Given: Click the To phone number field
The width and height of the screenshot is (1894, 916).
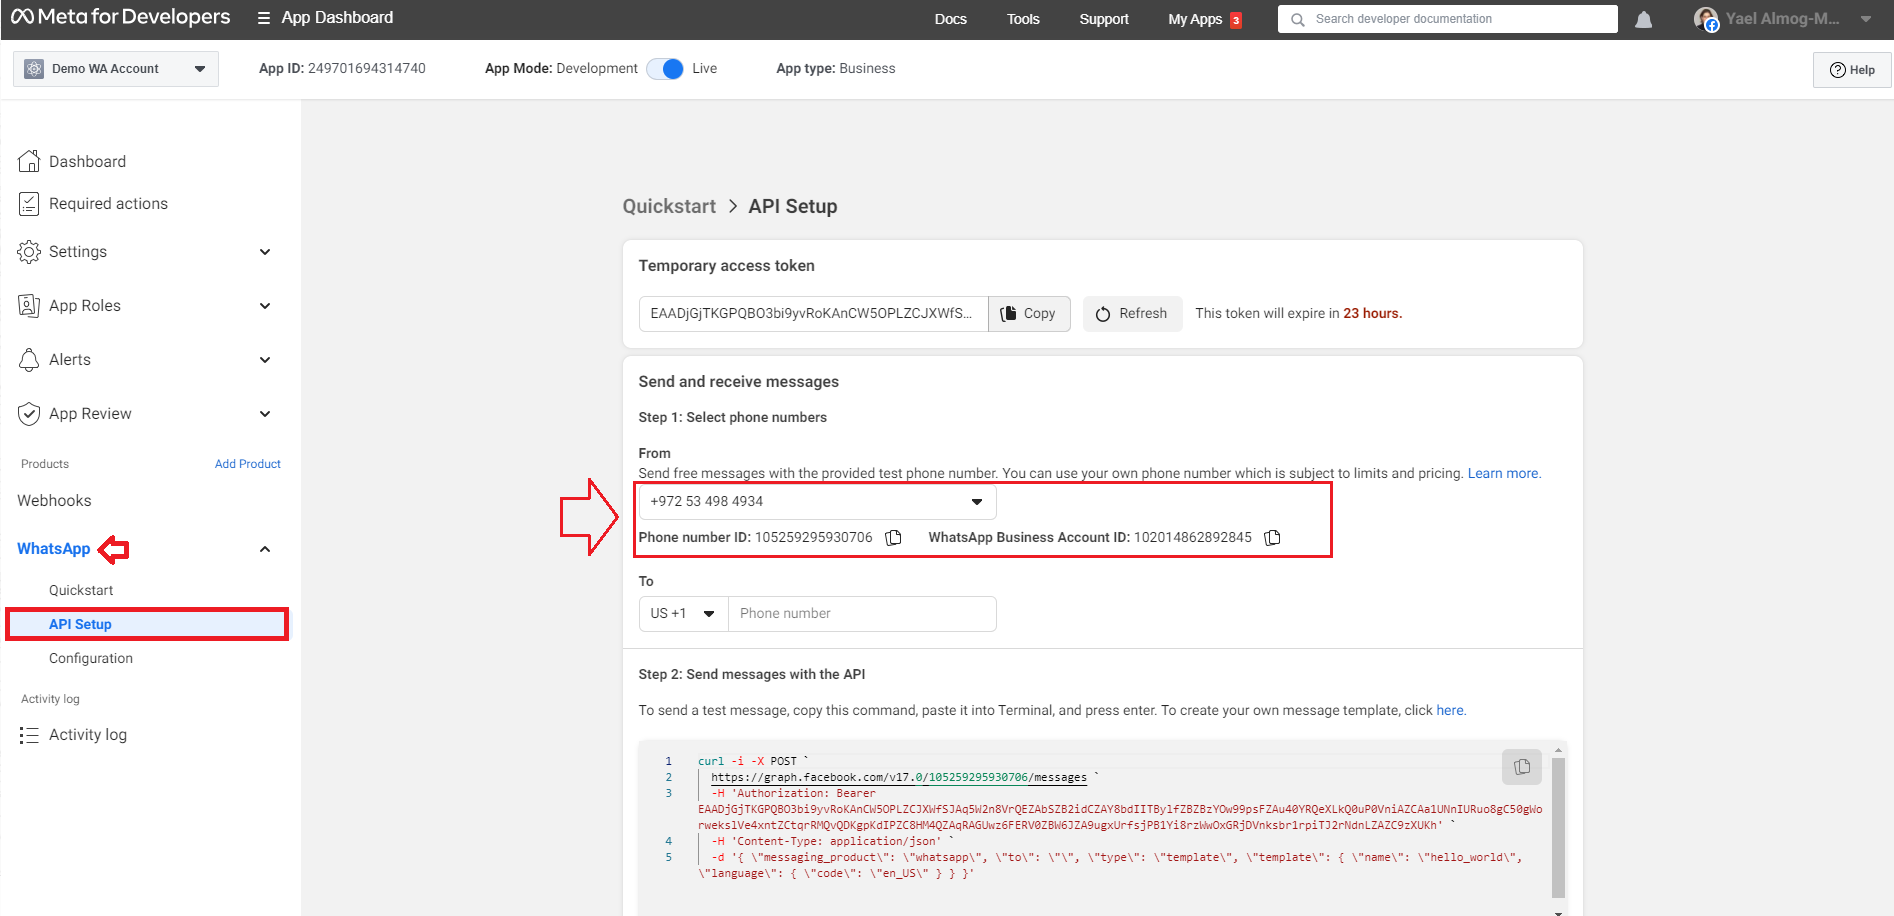Looking at the screenshot, I should click(862, 614).
